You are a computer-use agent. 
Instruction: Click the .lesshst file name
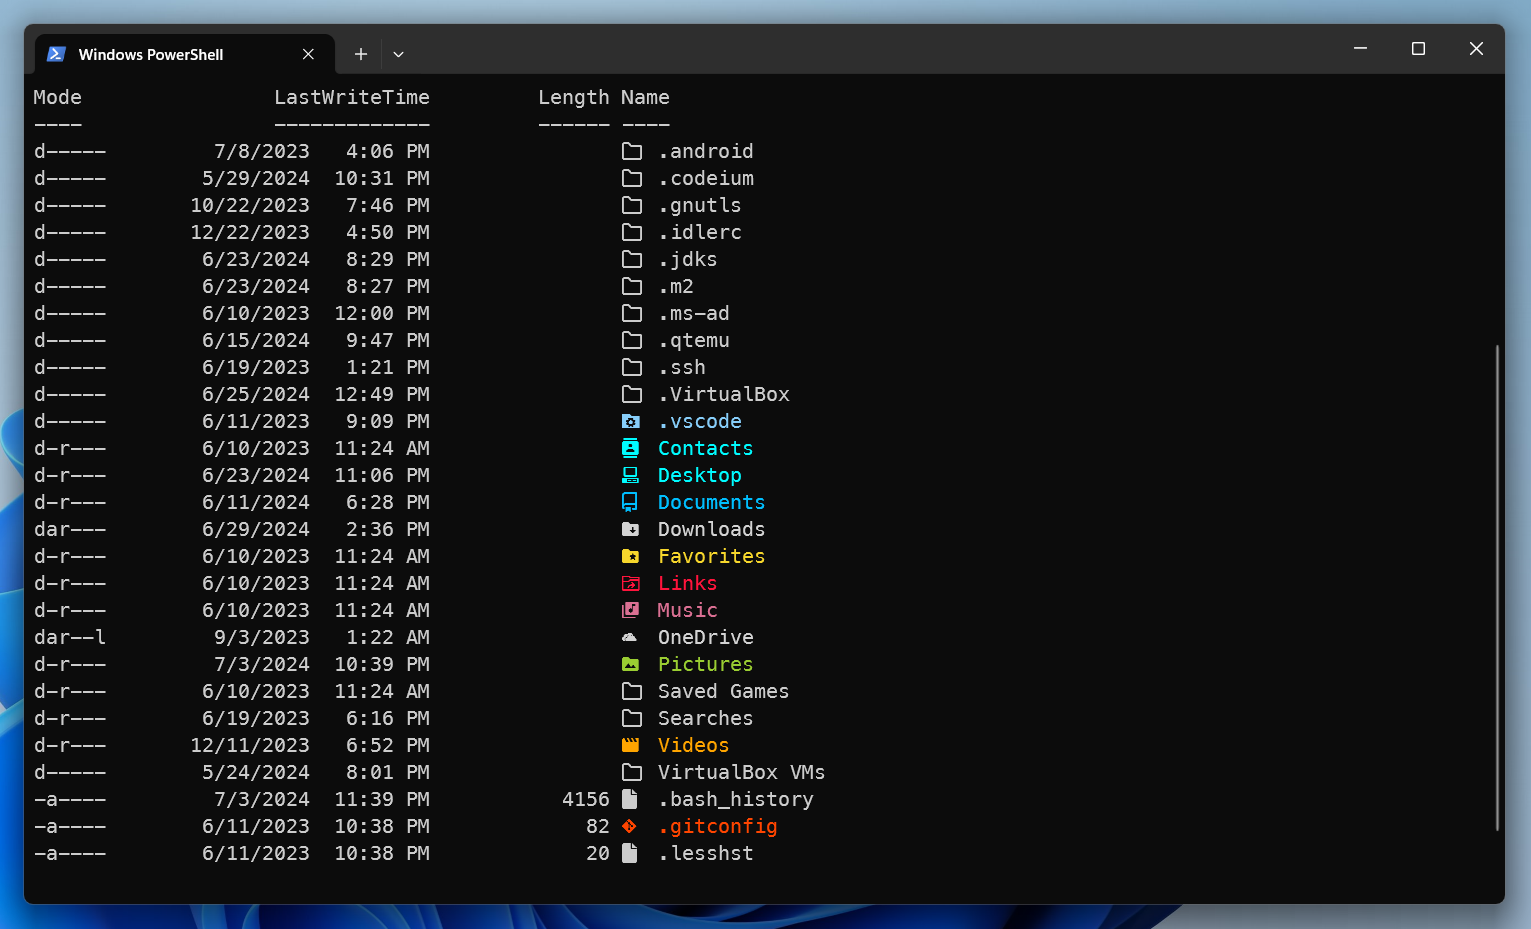(x=706, y=853)
